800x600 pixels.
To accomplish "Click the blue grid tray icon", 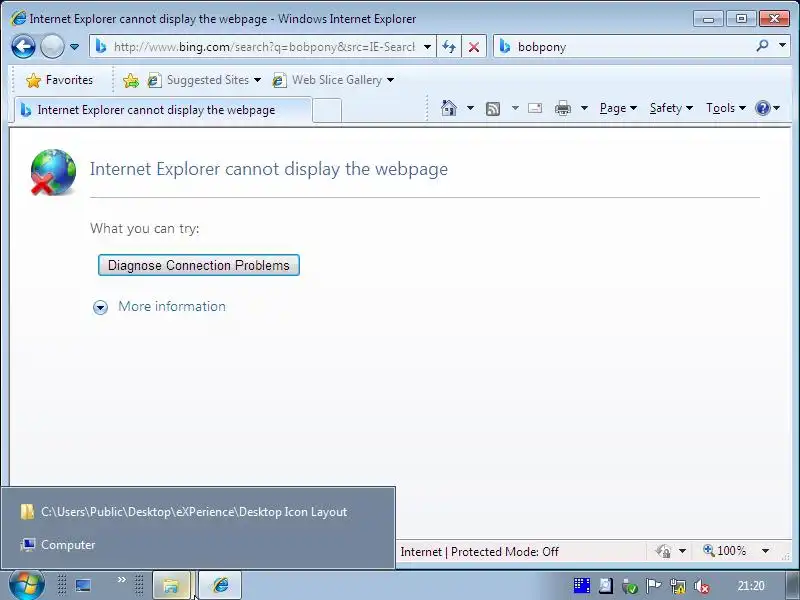I will click(x=582, y=586).
